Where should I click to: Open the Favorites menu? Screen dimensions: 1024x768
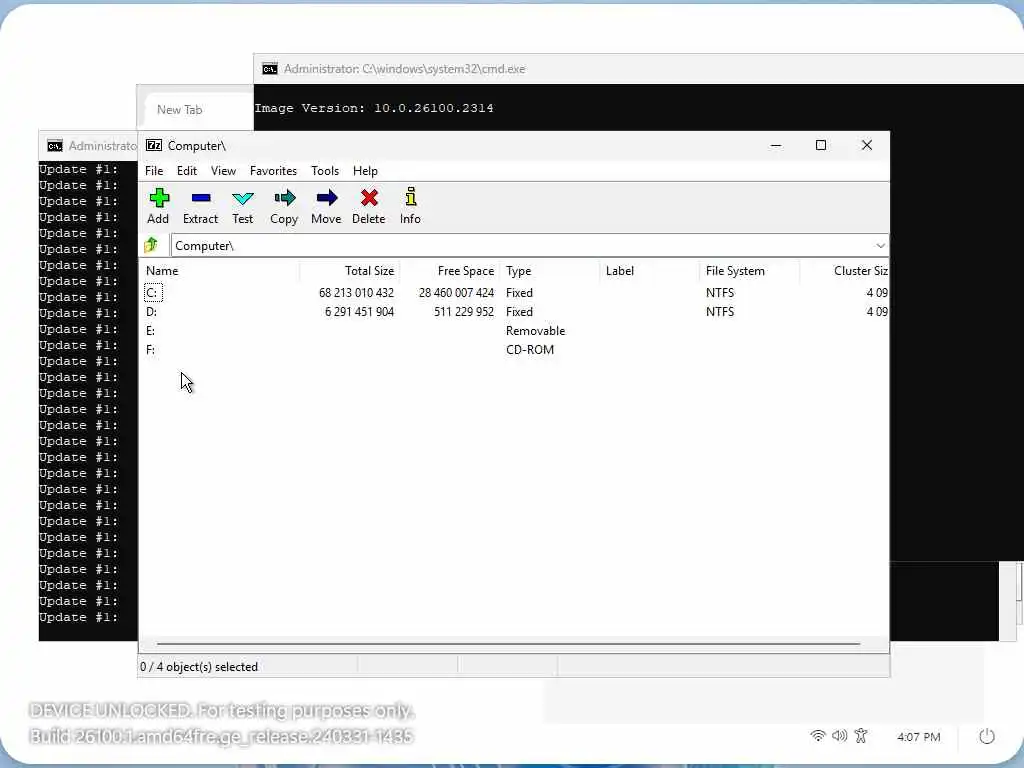coord(273,170)
